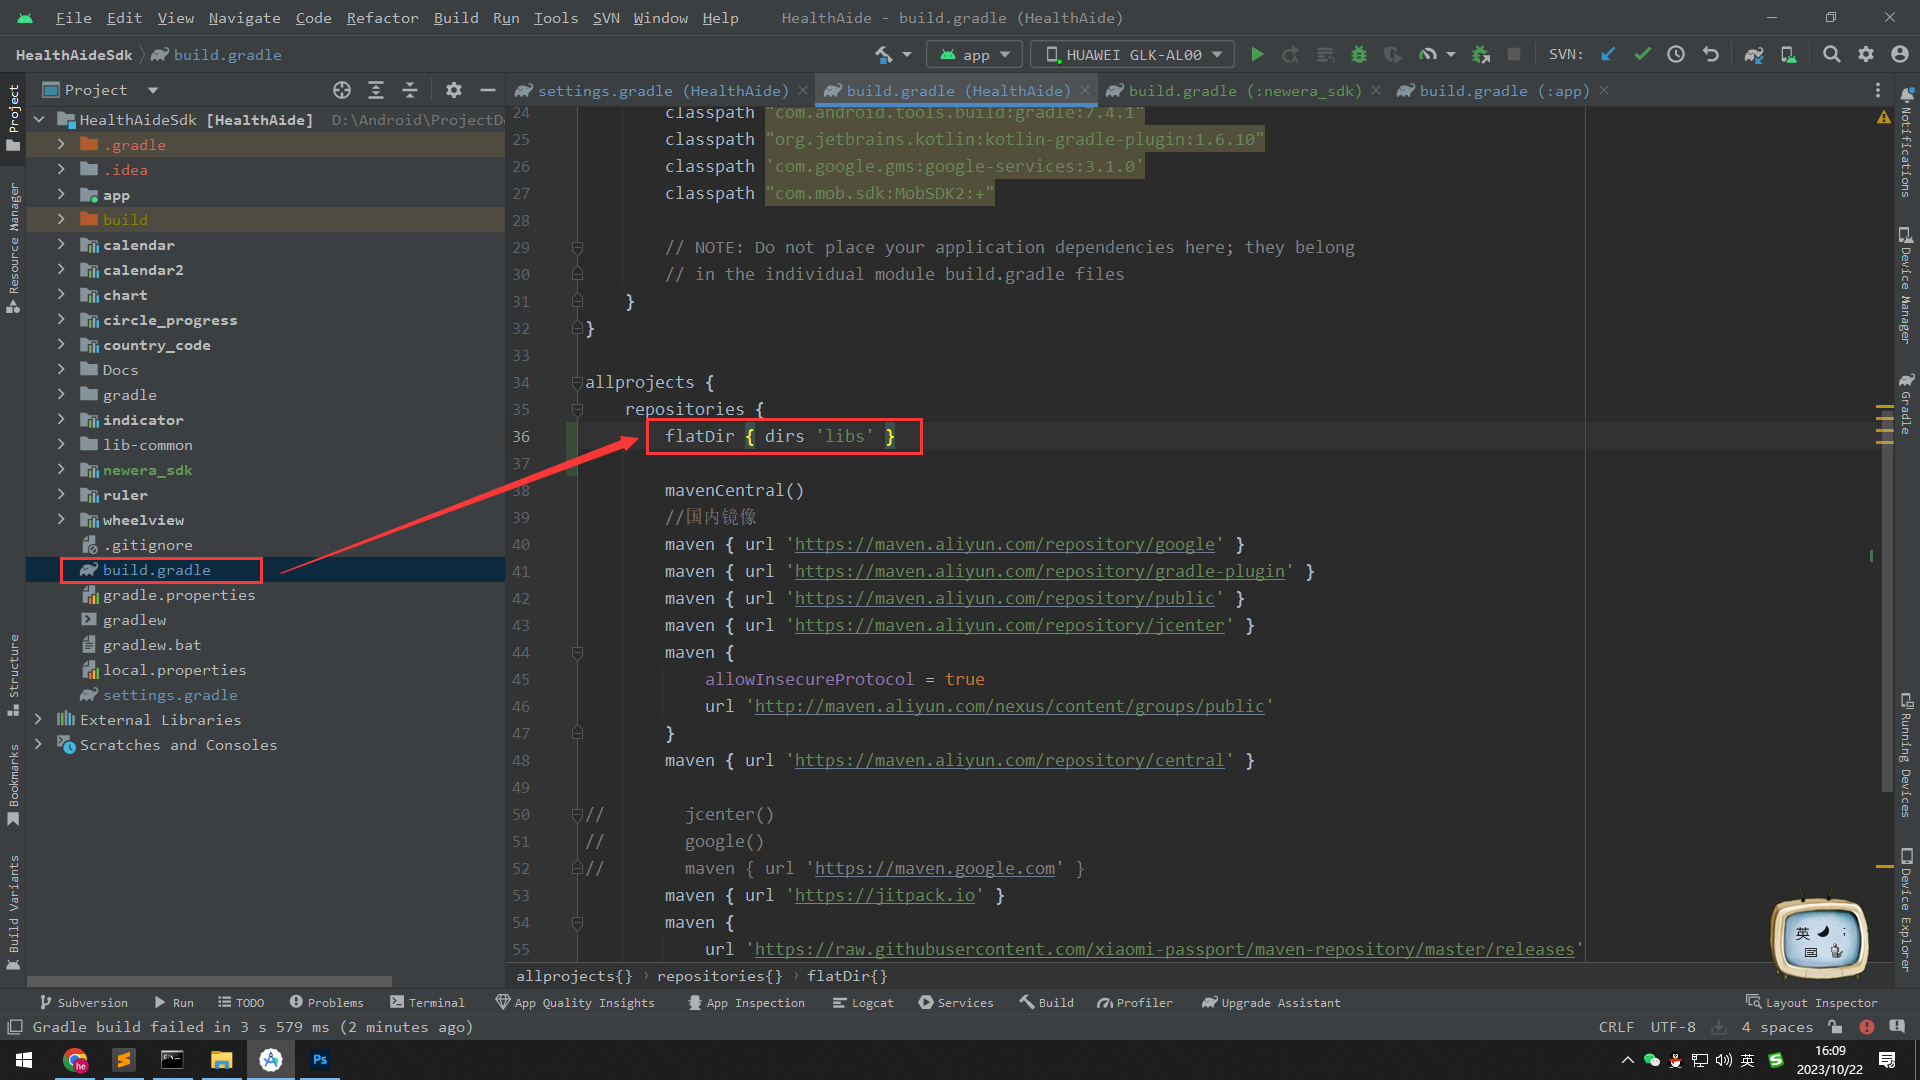Click SVN Update Project arrow icon
This screenshot has height=1080, width=1920.
[x=1608, y=55]
